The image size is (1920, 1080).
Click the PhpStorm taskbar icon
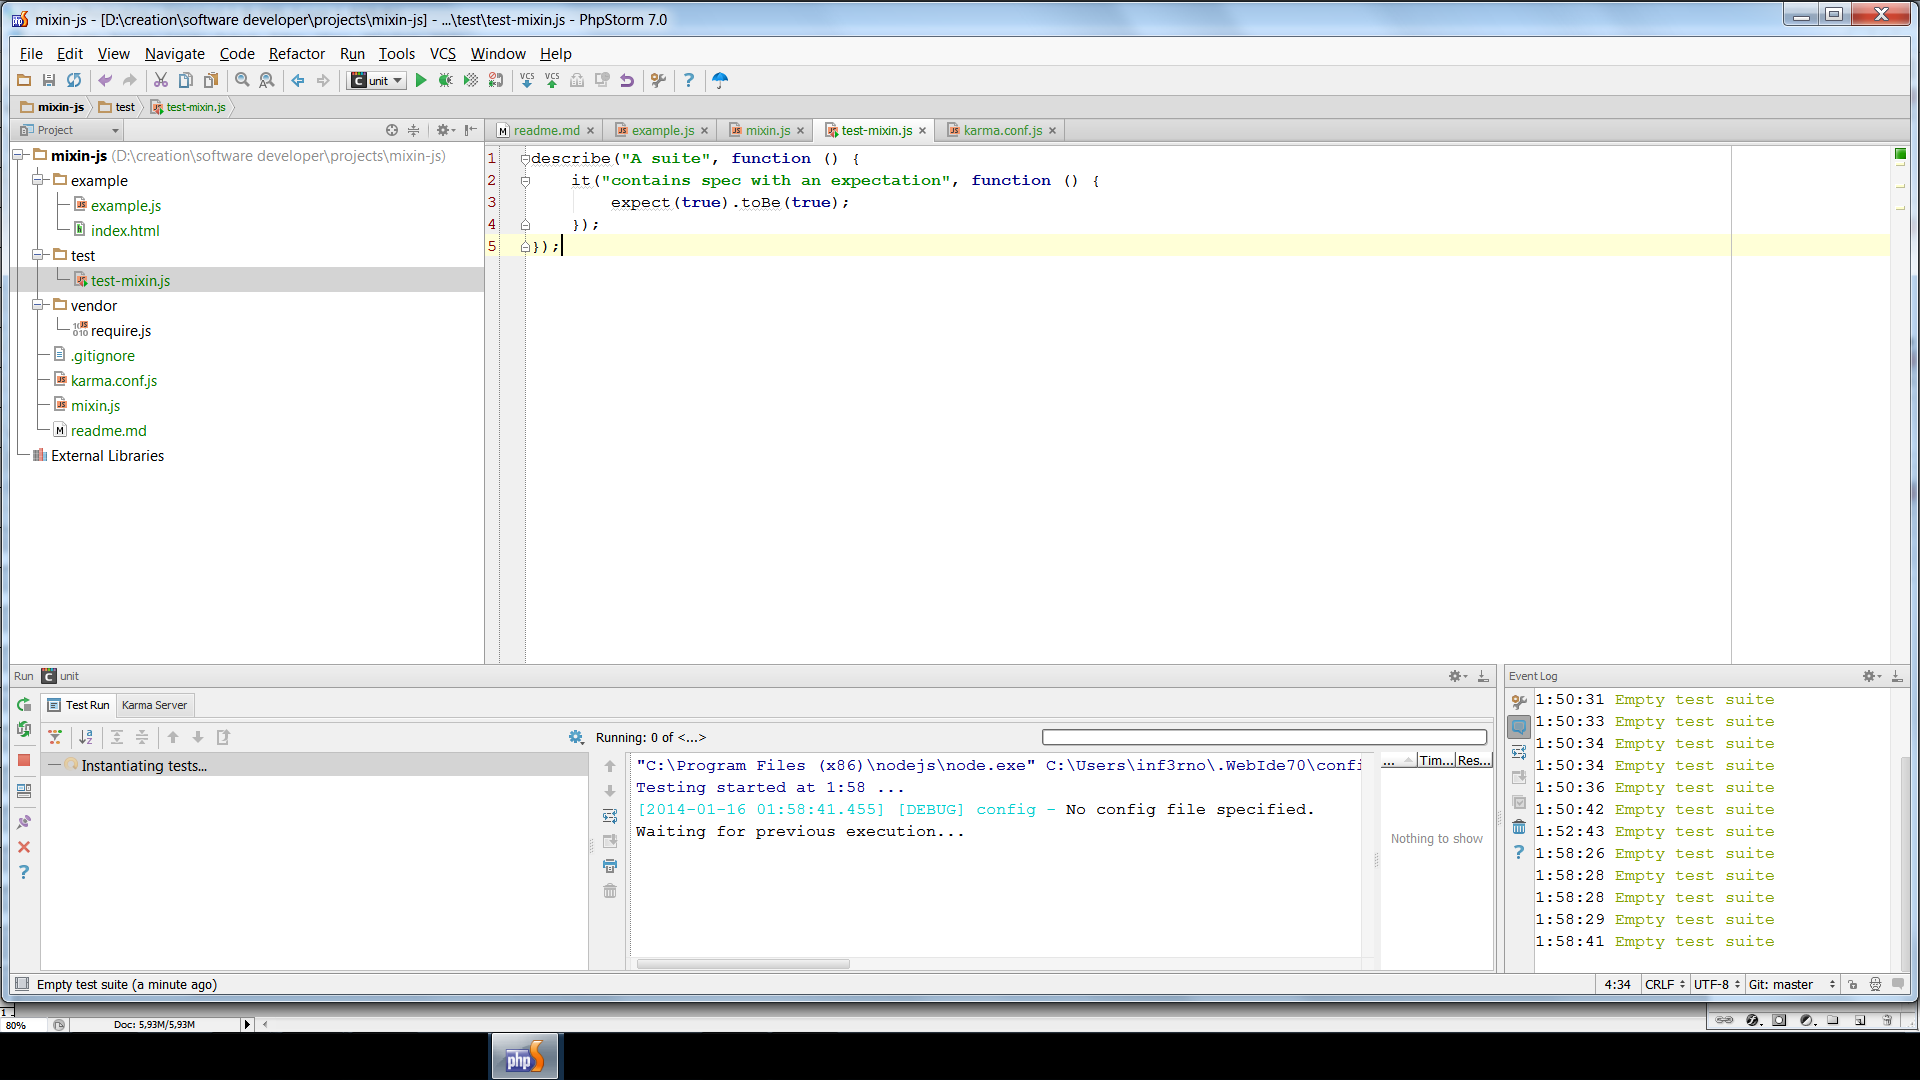[526, 1057]
